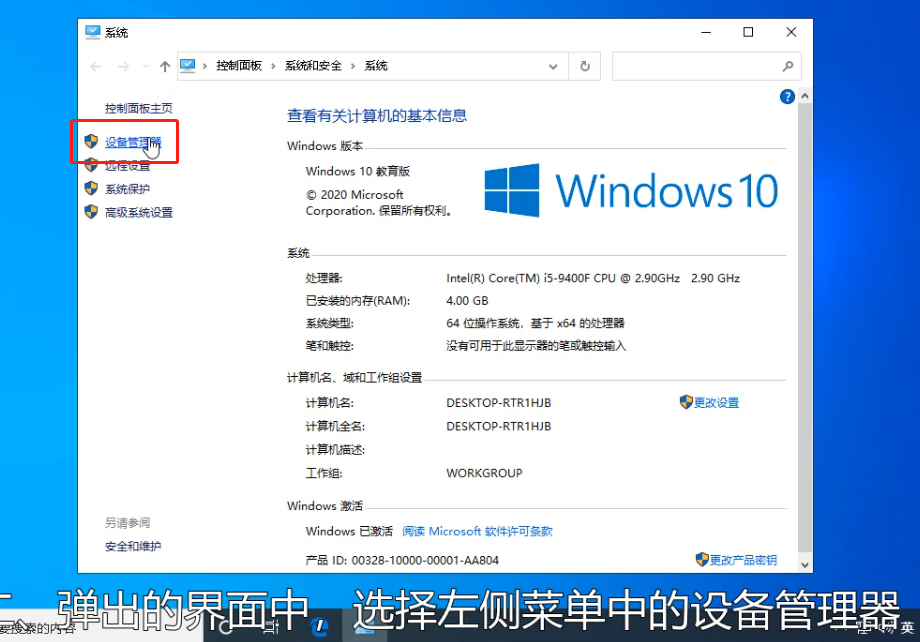Open help with blue question icon
The width and height of the screenshot is (920, 642).
pos(787,96)
